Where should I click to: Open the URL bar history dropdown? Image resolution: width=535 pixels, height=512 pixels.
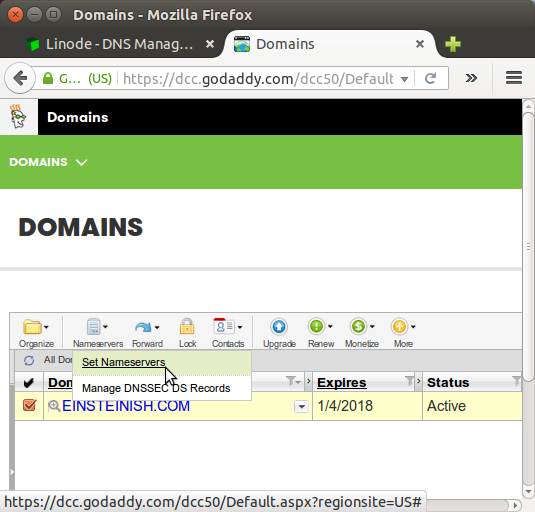point(404,79)
